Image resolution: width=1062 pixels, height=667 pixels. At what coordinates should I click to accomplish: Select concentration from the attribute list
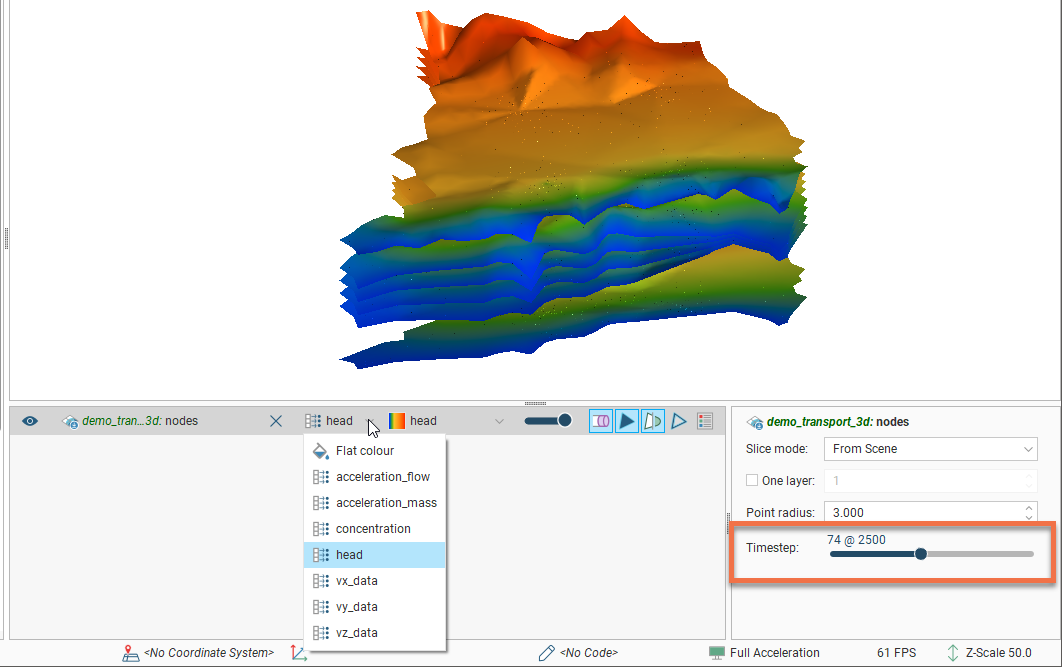tap(373, 529)
